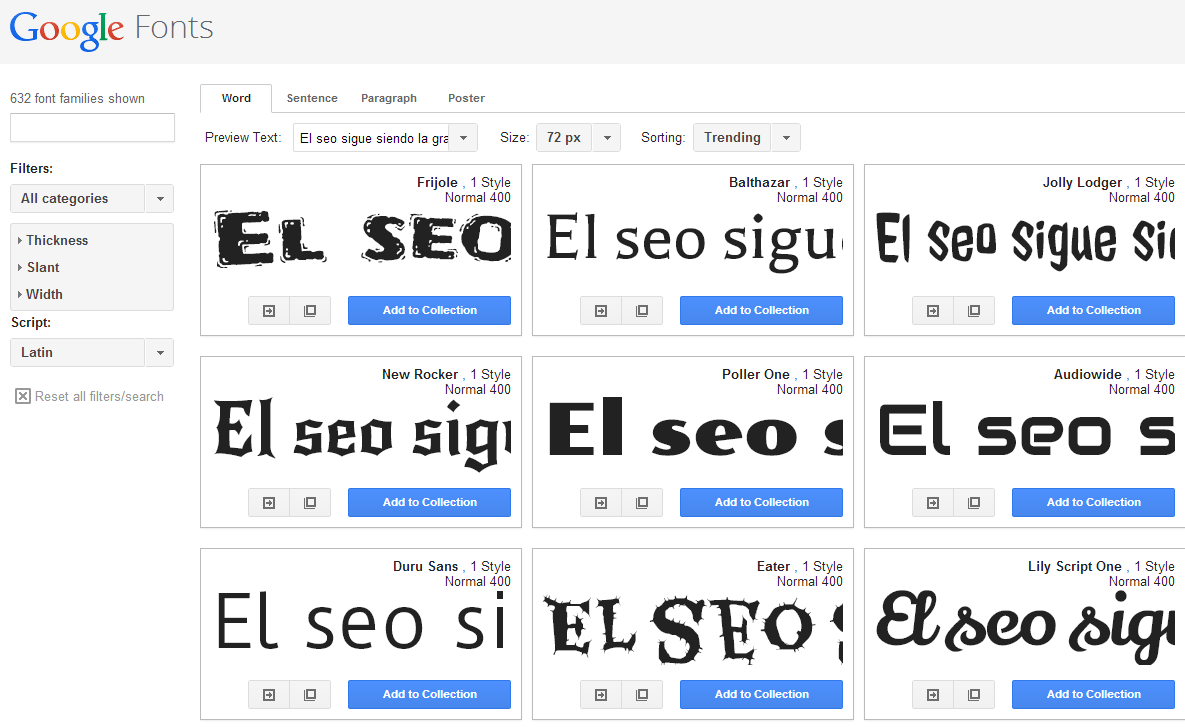
Task: Switch to the Sentence preview tab
Action: coord(311,98)
